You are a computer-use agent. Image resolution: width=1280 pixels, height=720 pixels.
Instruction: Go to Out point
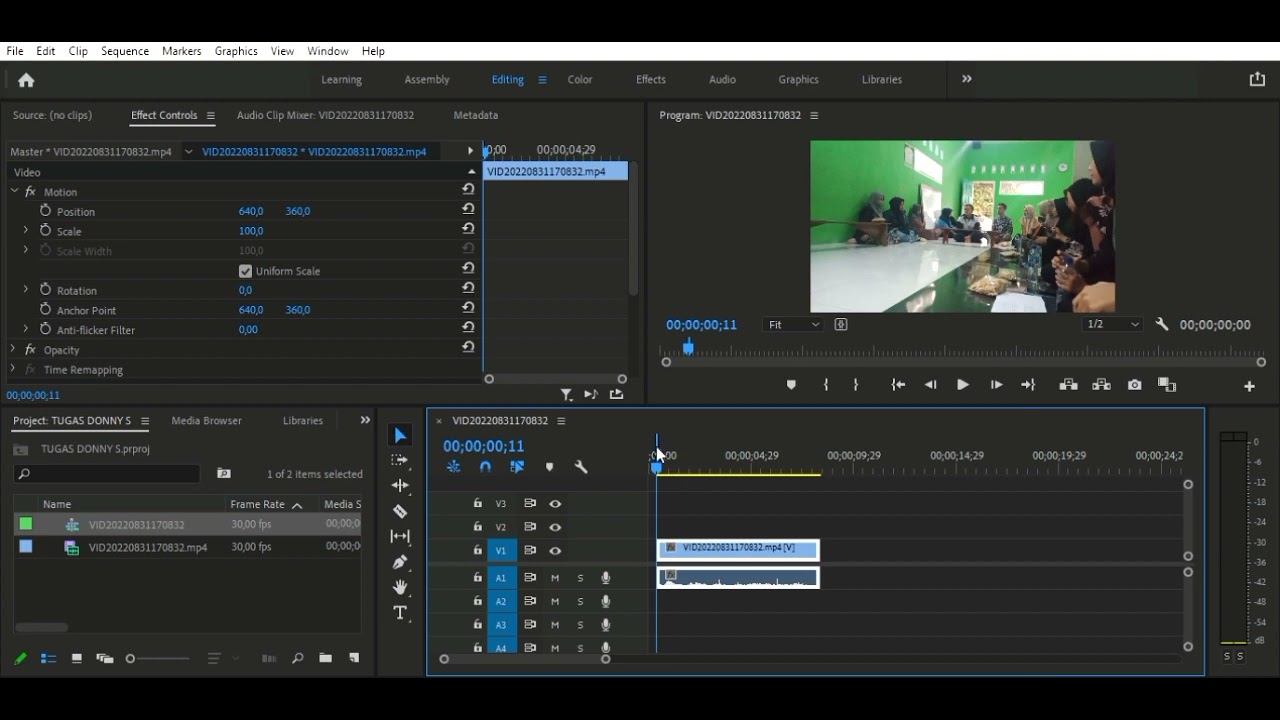coord(1028,385)
